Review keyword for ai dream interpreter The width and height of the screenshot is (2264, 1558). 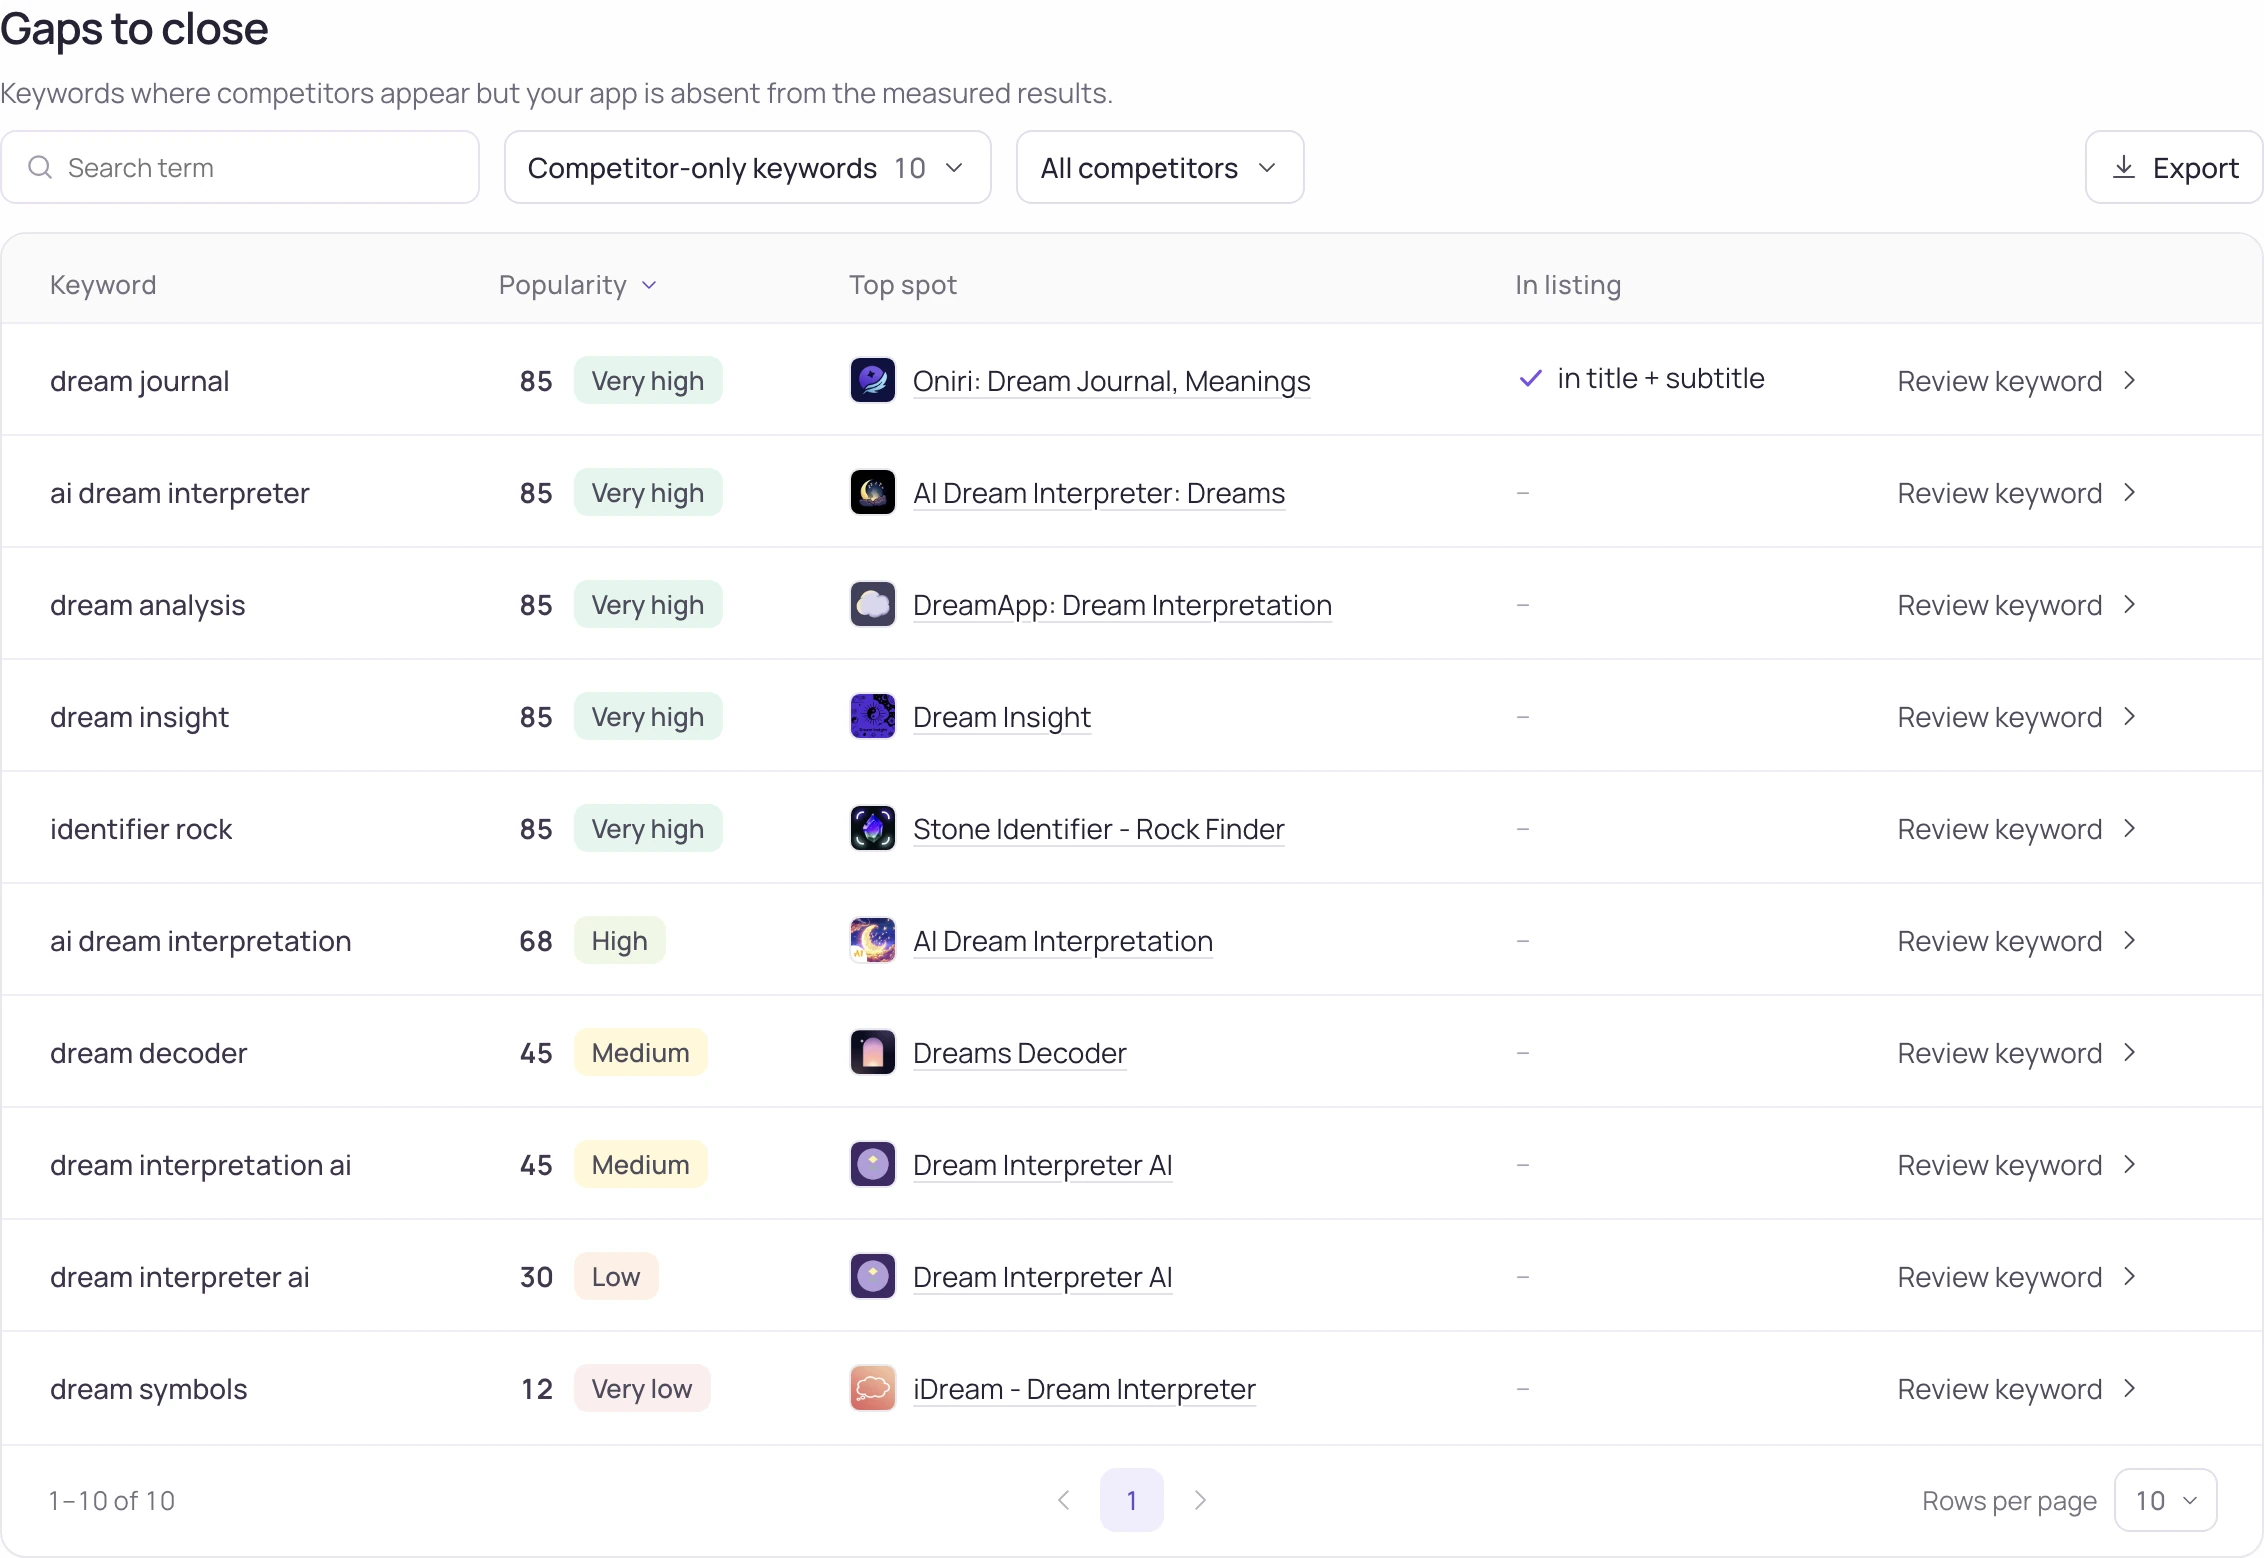(2016, 493)
